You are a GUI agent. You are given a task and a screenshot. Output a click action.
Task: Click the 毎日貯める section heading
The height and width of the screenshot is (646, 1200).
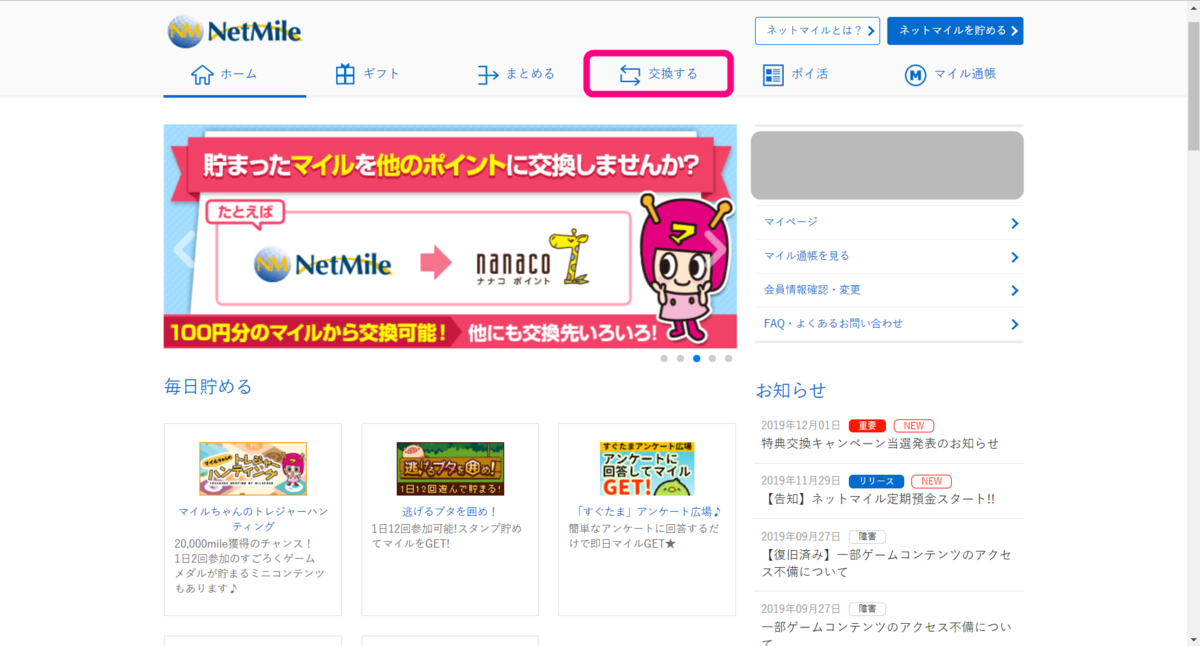208,386
